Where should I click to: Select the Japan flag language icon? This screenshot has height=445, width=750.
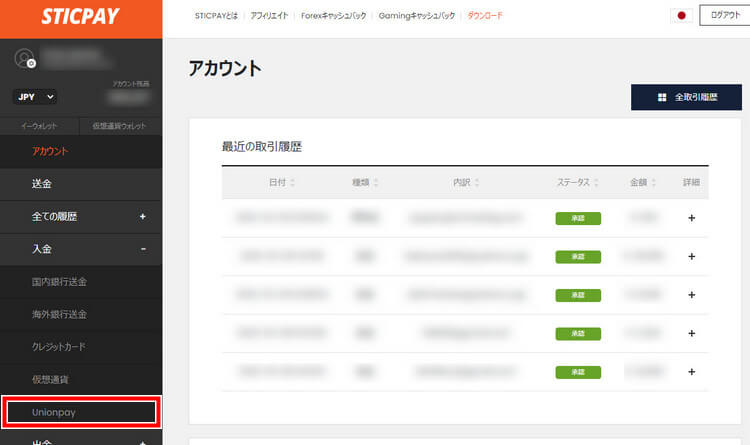[681, 15]
